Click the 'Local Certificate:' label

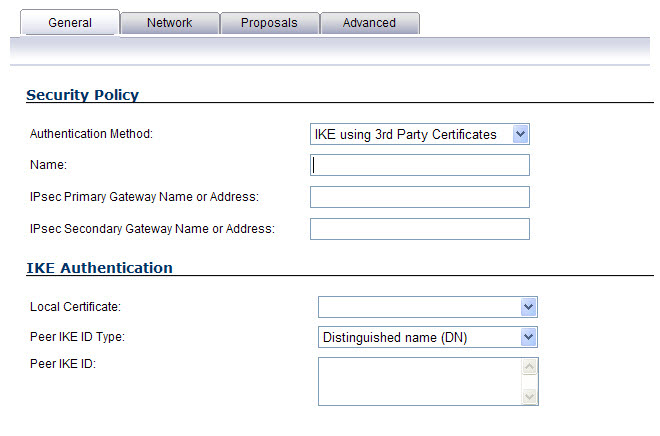pyautogui.click(x=75, y=307)
